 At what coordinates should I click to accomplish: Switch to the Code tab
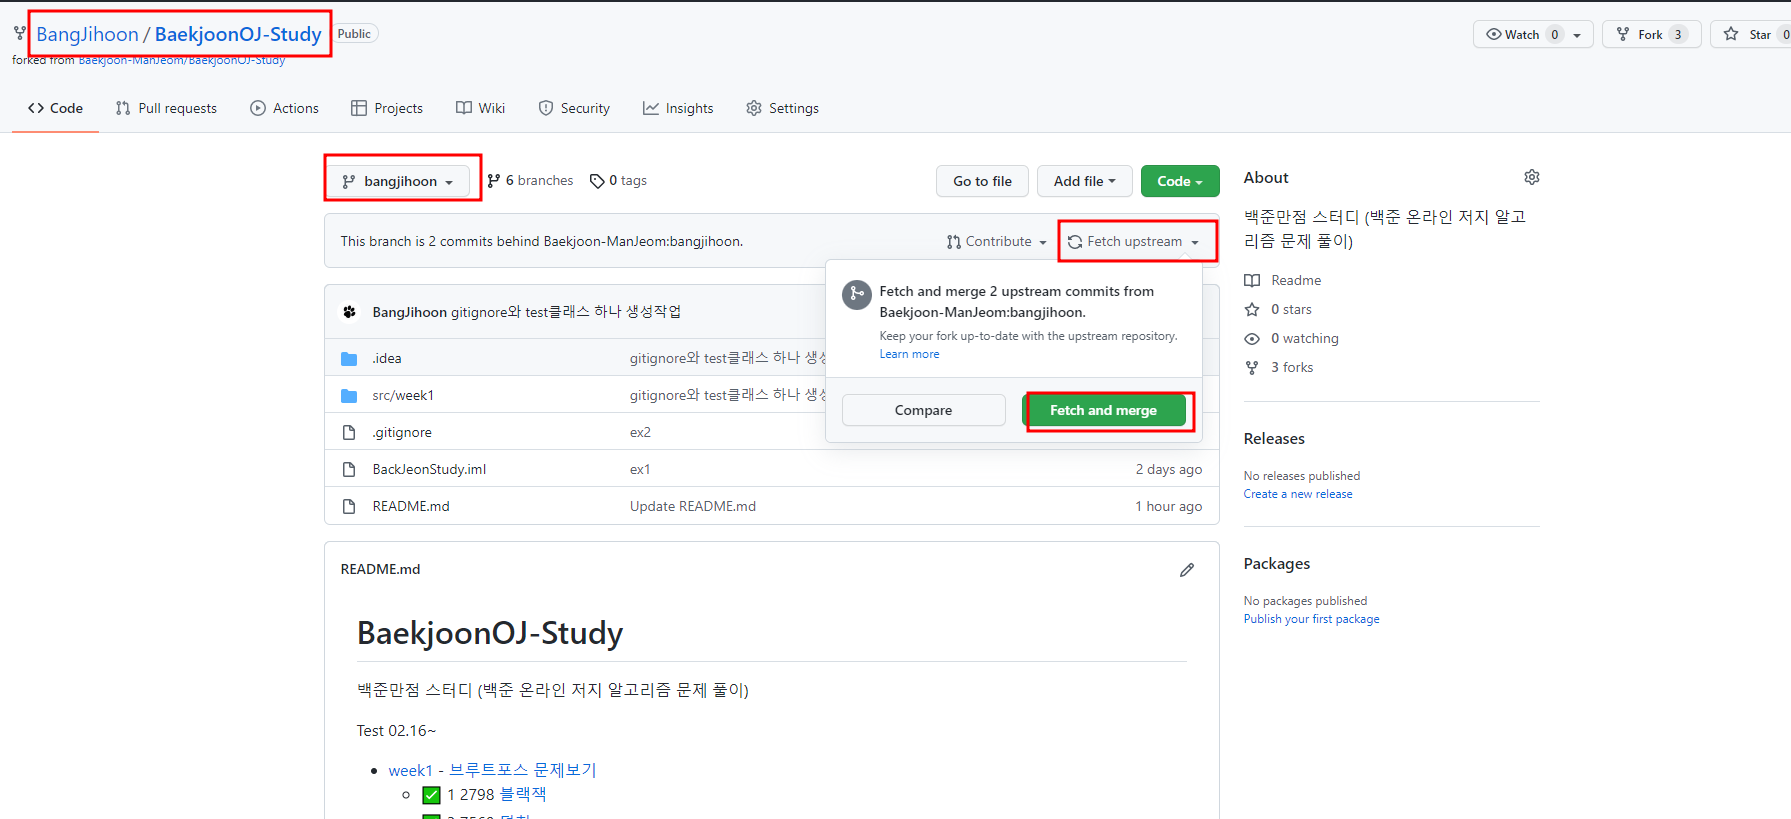pyautogui.click(x=56, y=108)
